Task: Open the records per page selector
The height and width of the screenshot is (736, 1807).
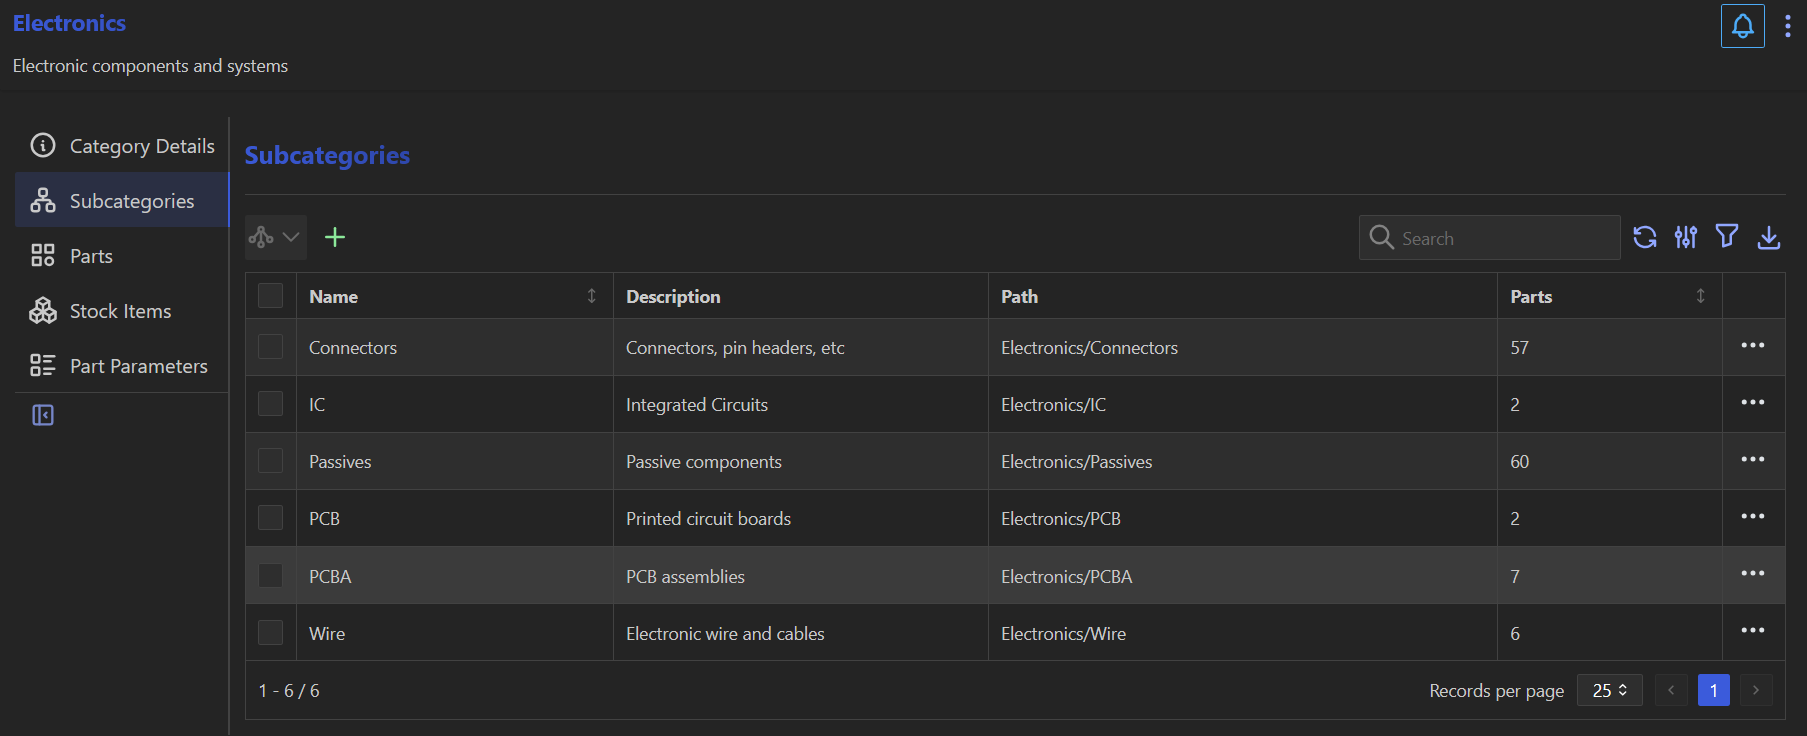Action: pos(1609,691)
